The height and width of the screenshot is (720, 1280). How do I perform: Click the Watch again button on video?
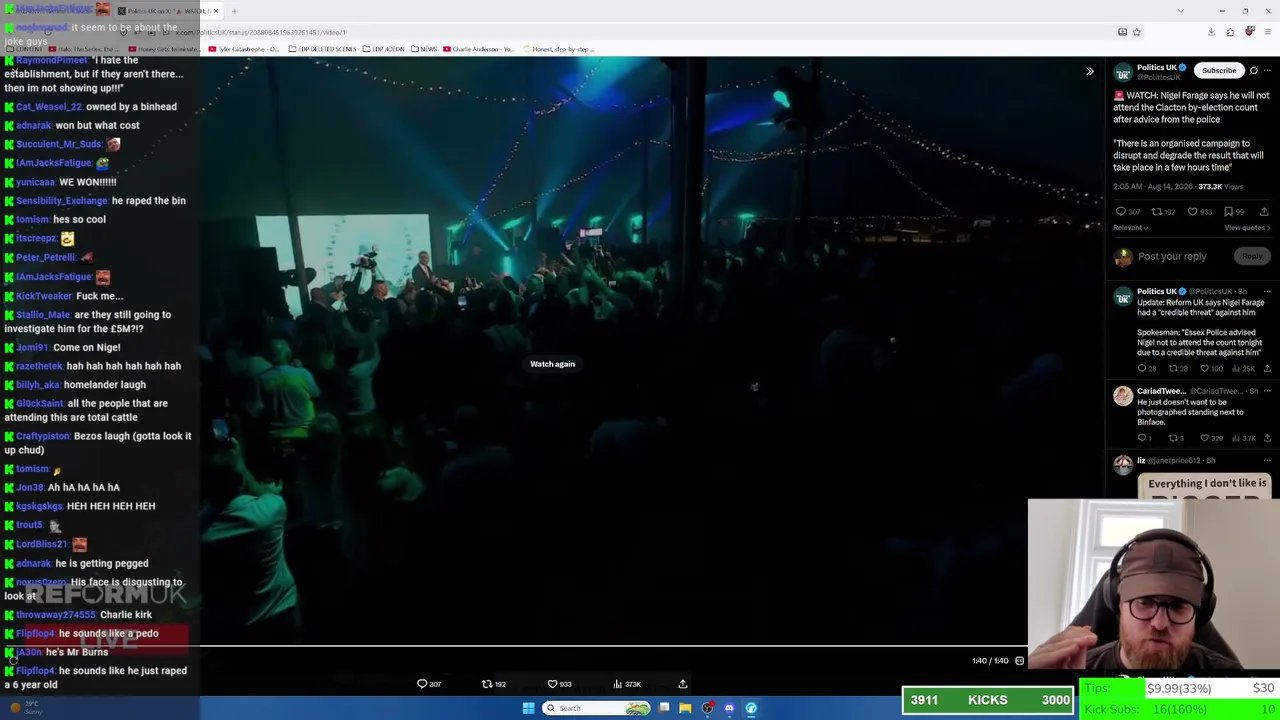pos(552,364)
